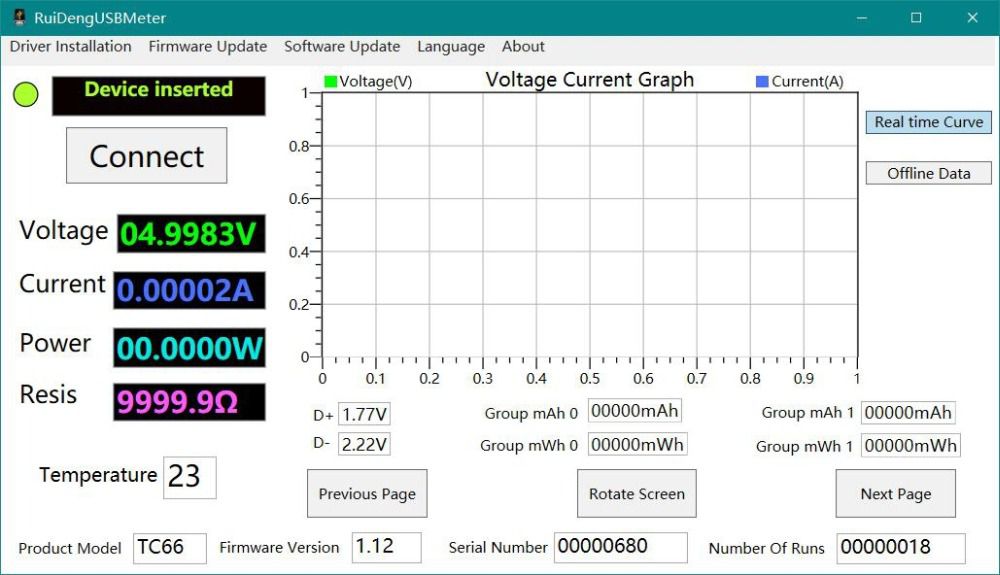Switch to Offline Data view
The width and height of the screenshot is (1000, 575).
click(x=928, y=173)
